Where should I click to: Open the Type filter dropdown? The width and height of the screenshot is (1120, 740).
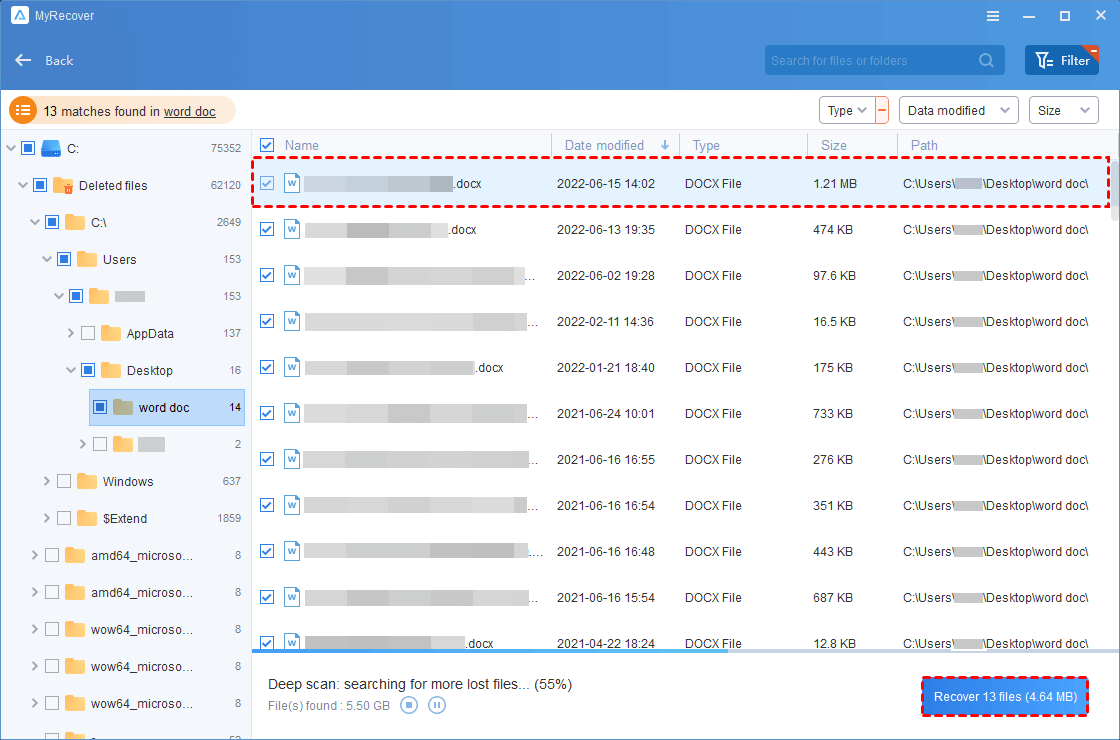click(x=846, y=110)
